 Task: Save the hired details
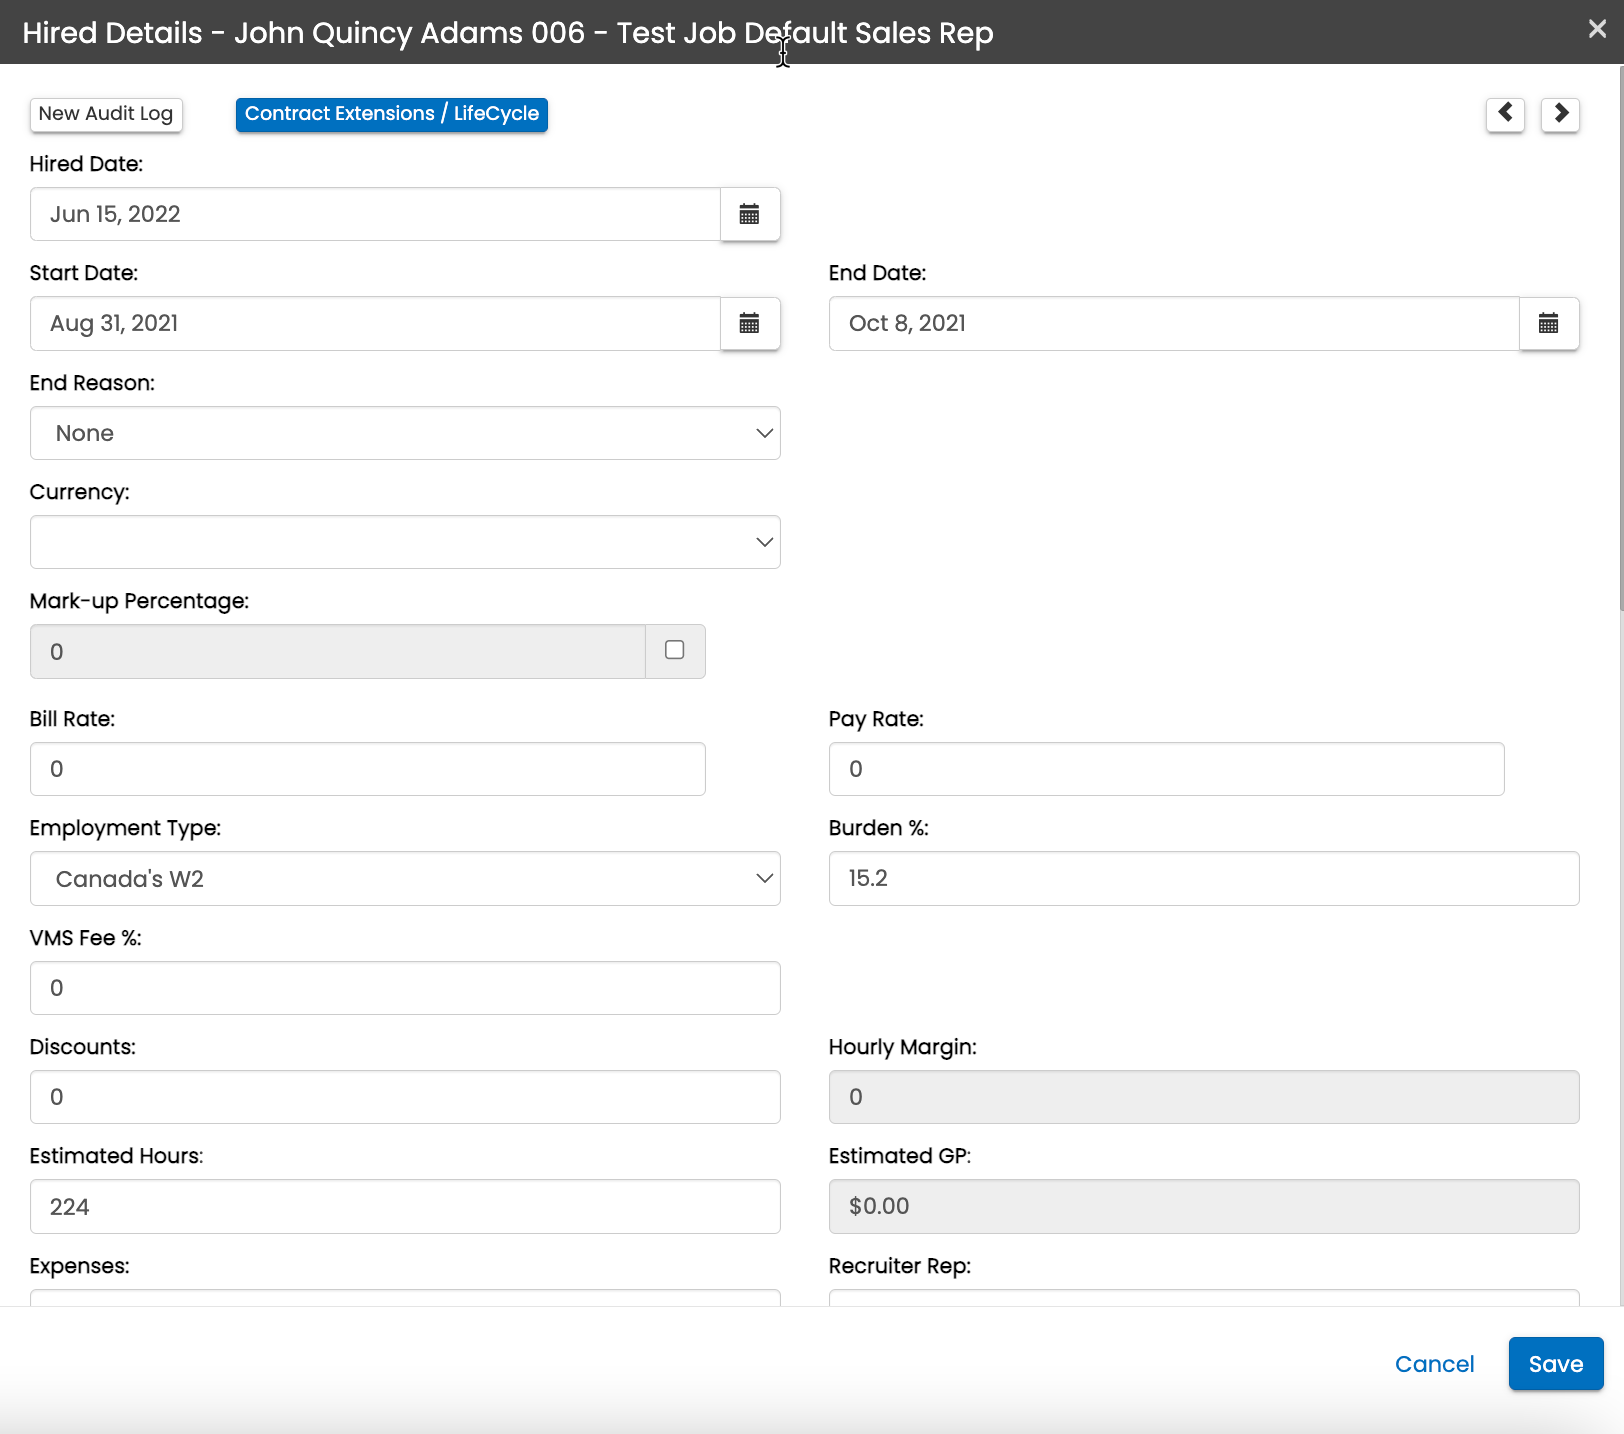coord(1556,1364)
